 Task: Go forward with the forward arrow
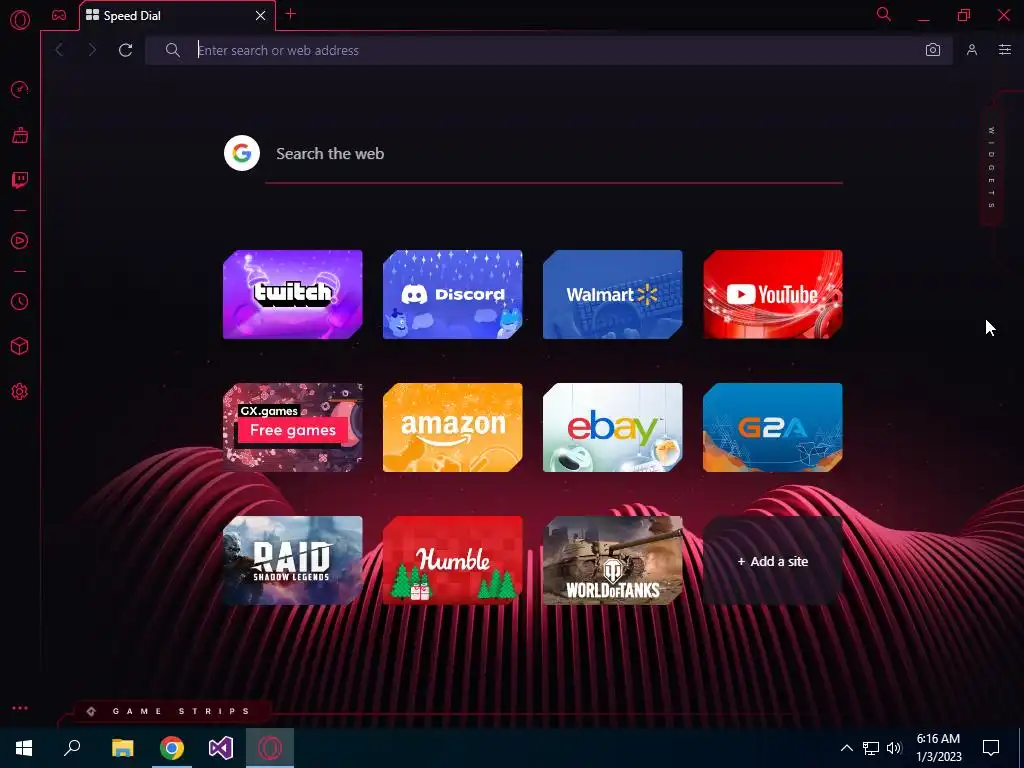92,50
